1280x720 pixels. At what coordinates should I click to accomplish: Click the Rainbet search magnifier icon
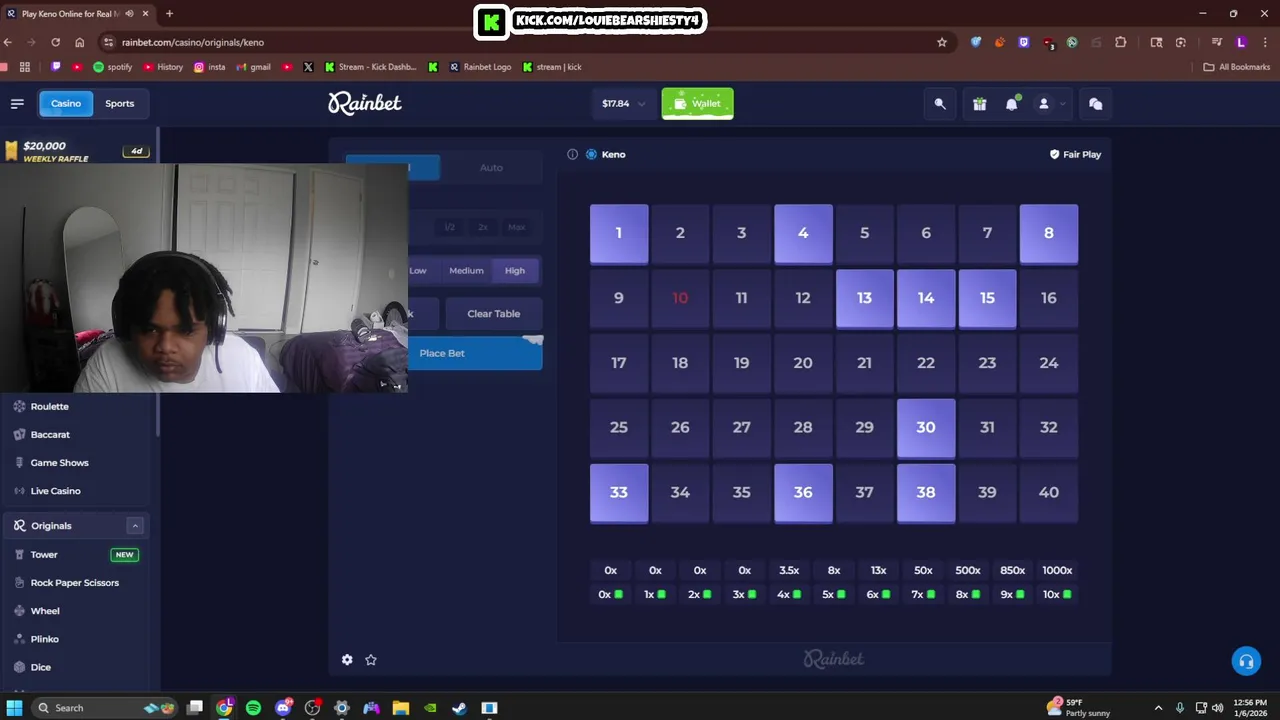pyautogui.click(x=940, y=103)
